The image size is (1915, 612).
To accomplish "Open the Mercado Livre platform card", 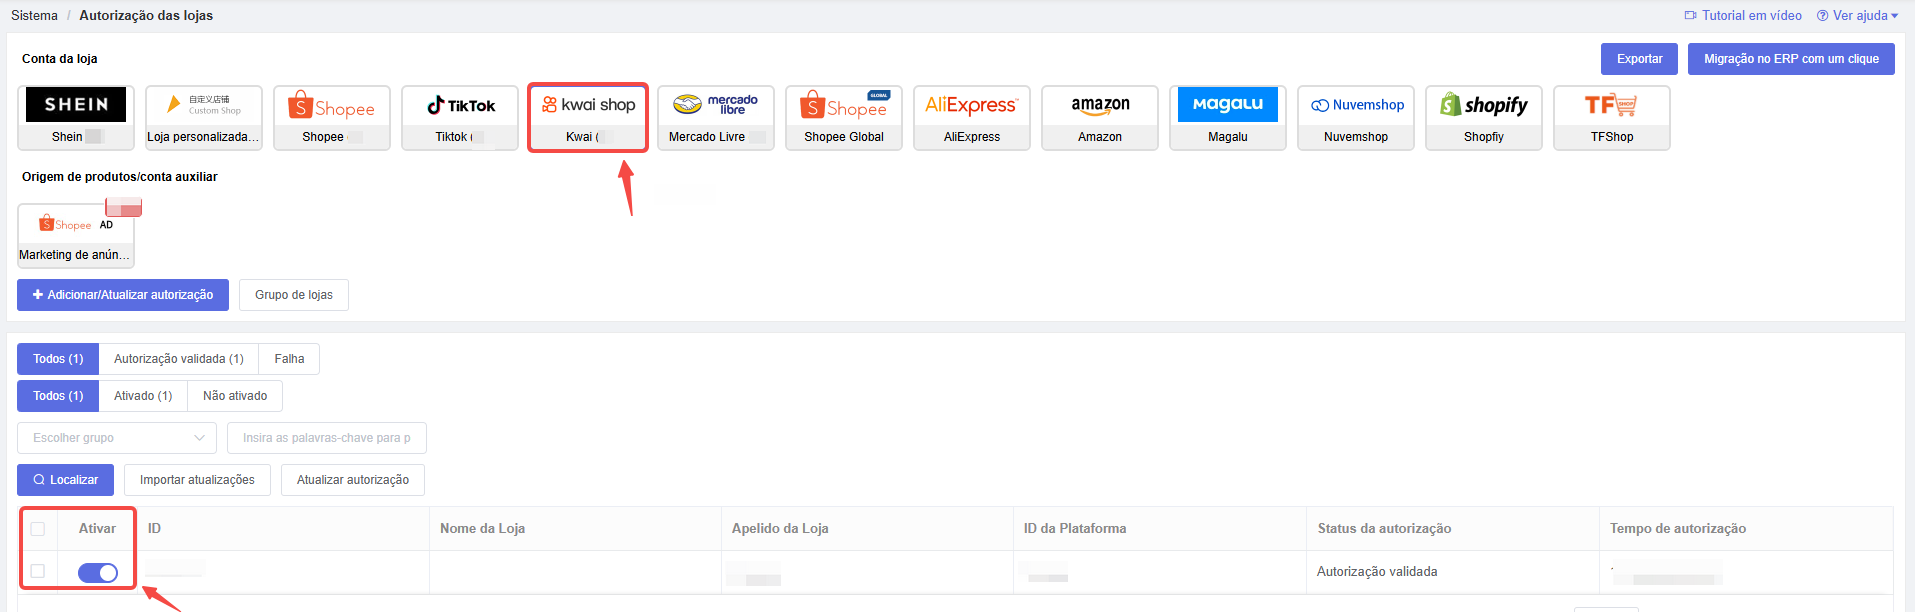I will pos(716,118).
